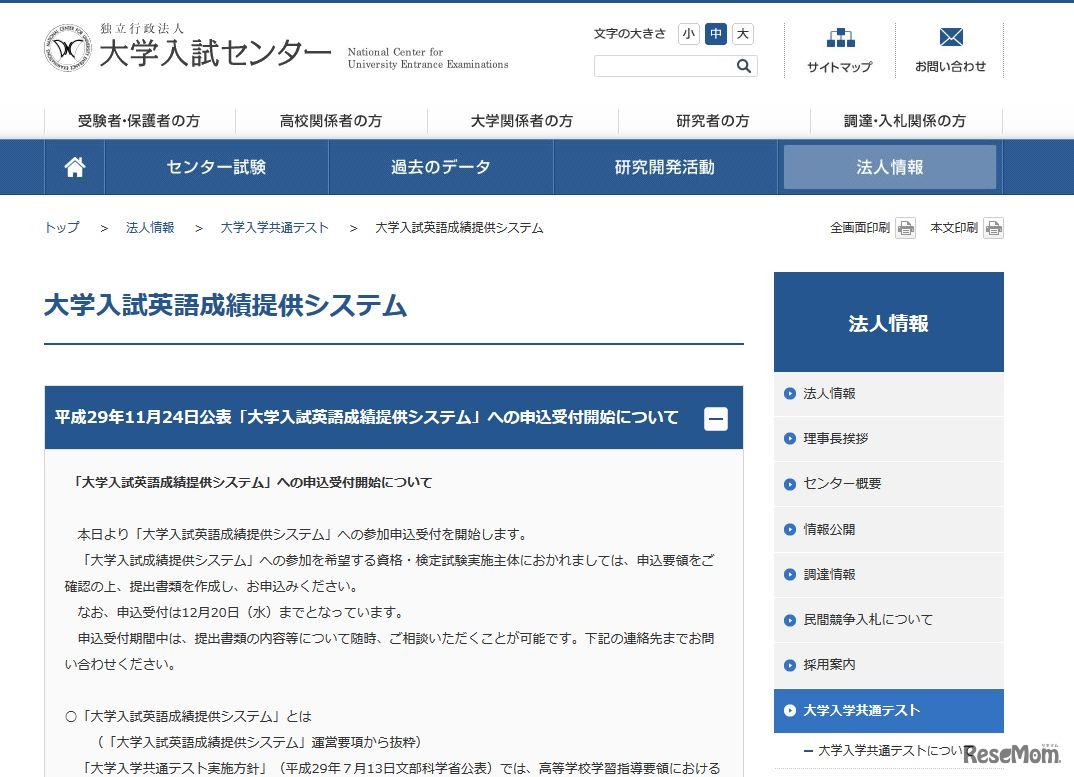The height and width of the screenshot is (777, 1074).
Task: Select the home icon in the navigation bar
Action: pyautogui.click(x=74, y=167)
